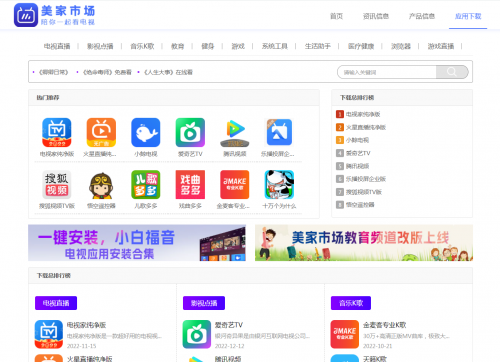This screenshot has height=362, width=500.
Task: Open the hot keyword link ending in 免费看
Action: coord(107,72)
